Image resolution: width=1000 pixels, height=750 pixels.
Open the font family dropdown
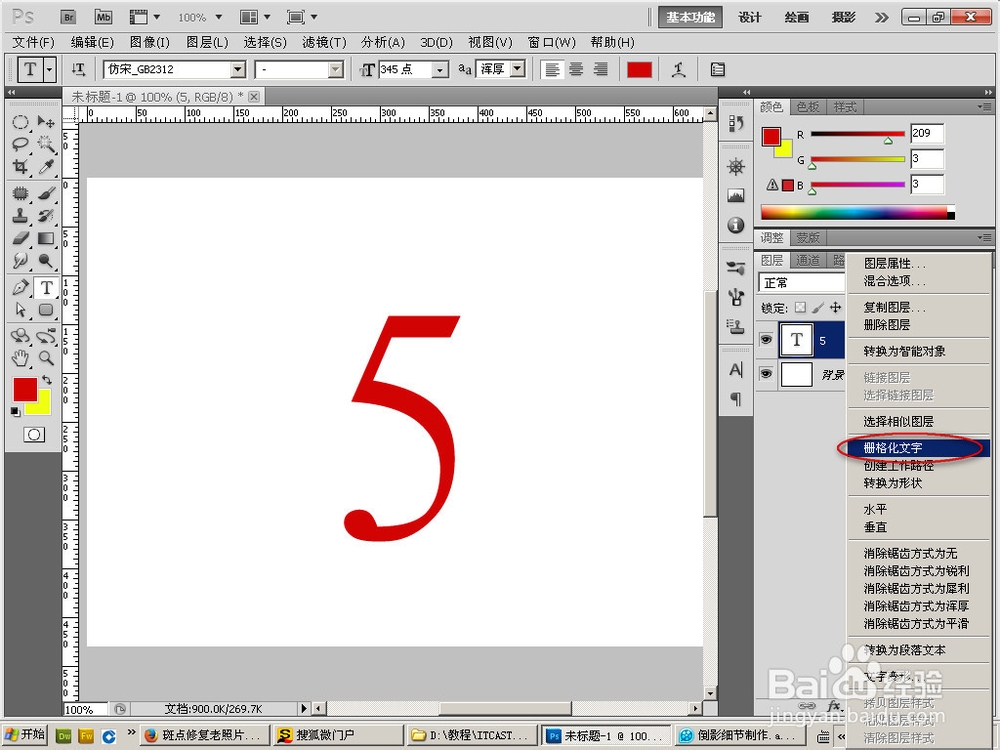tap(238, 69)
